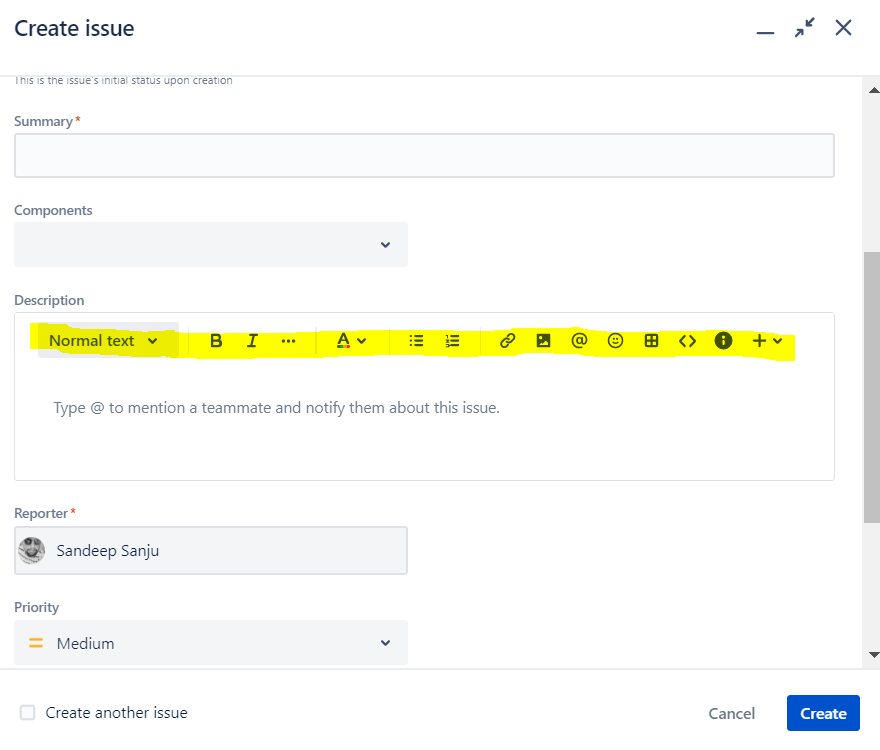880x750 pixels.
Task: Open the Priority dropdown showing Medium
Action: [x=211, y=643]
